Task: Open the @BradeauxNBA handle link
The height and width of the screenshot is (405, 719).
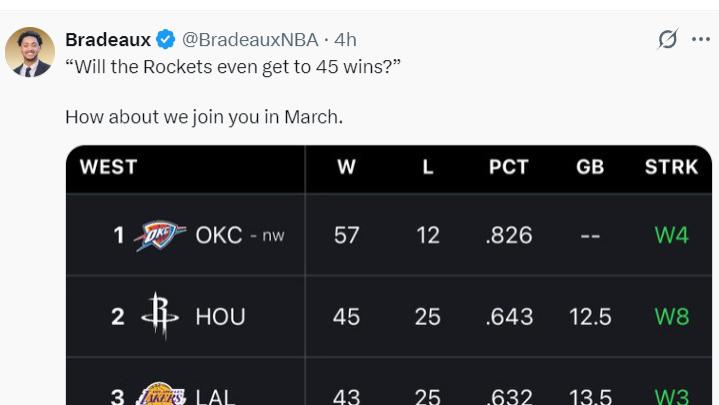Action: point(250,39)
